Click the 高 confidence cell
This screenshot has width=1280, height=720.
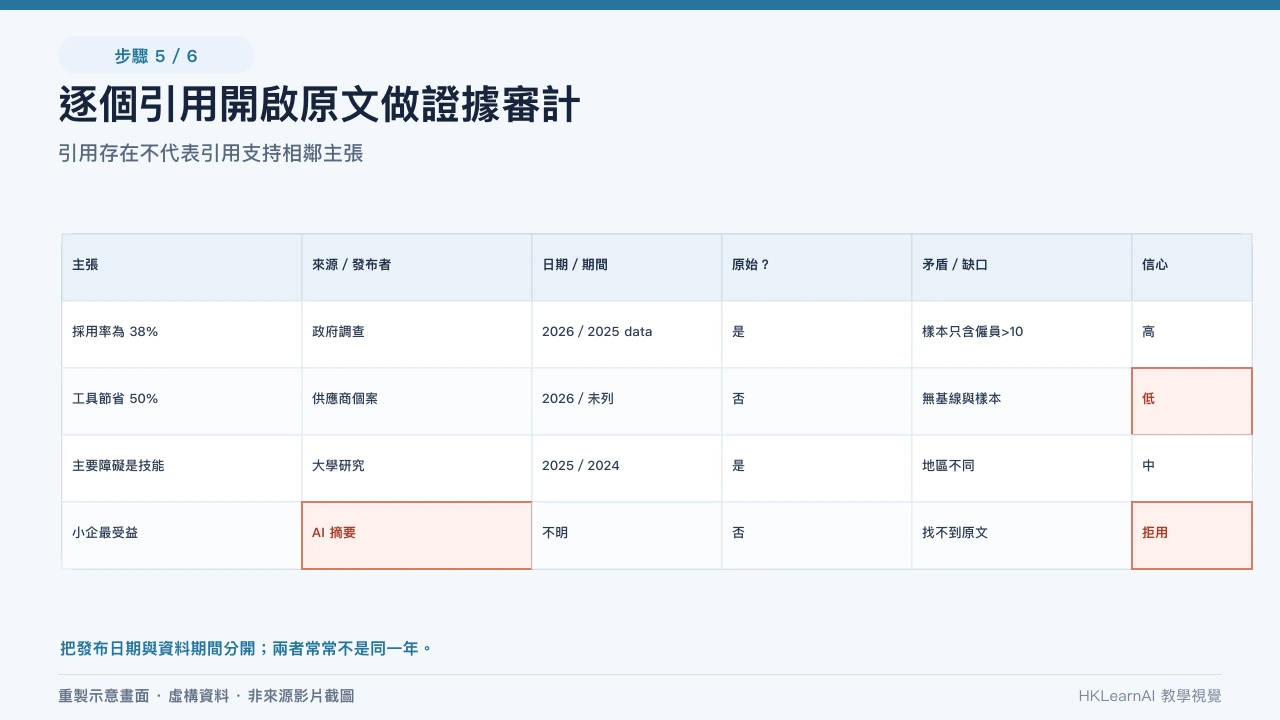[1192, 332]
